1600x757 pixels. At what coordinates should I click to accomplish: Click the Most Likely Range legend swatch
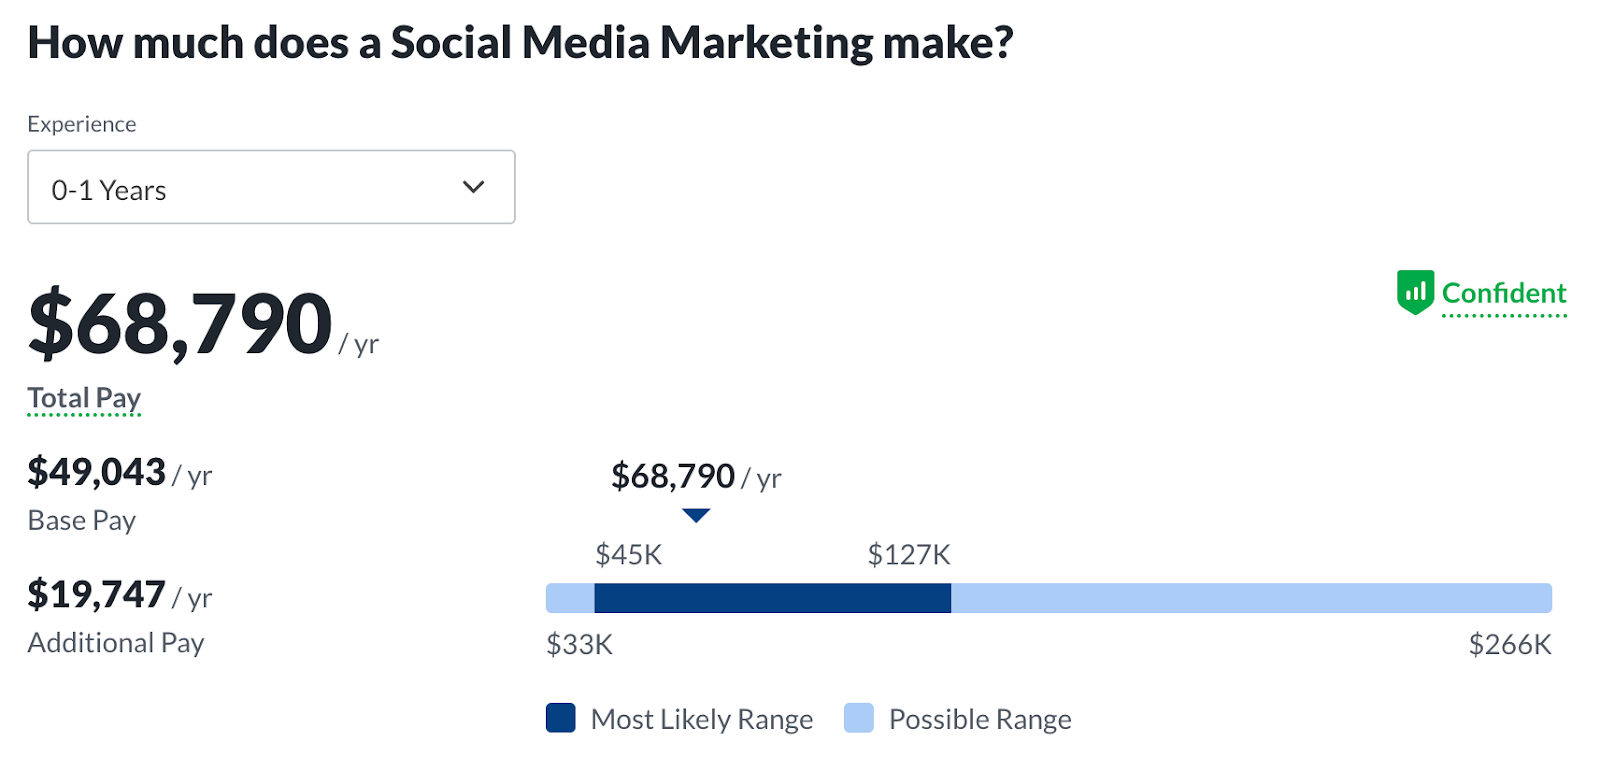[x=561, y=718]
